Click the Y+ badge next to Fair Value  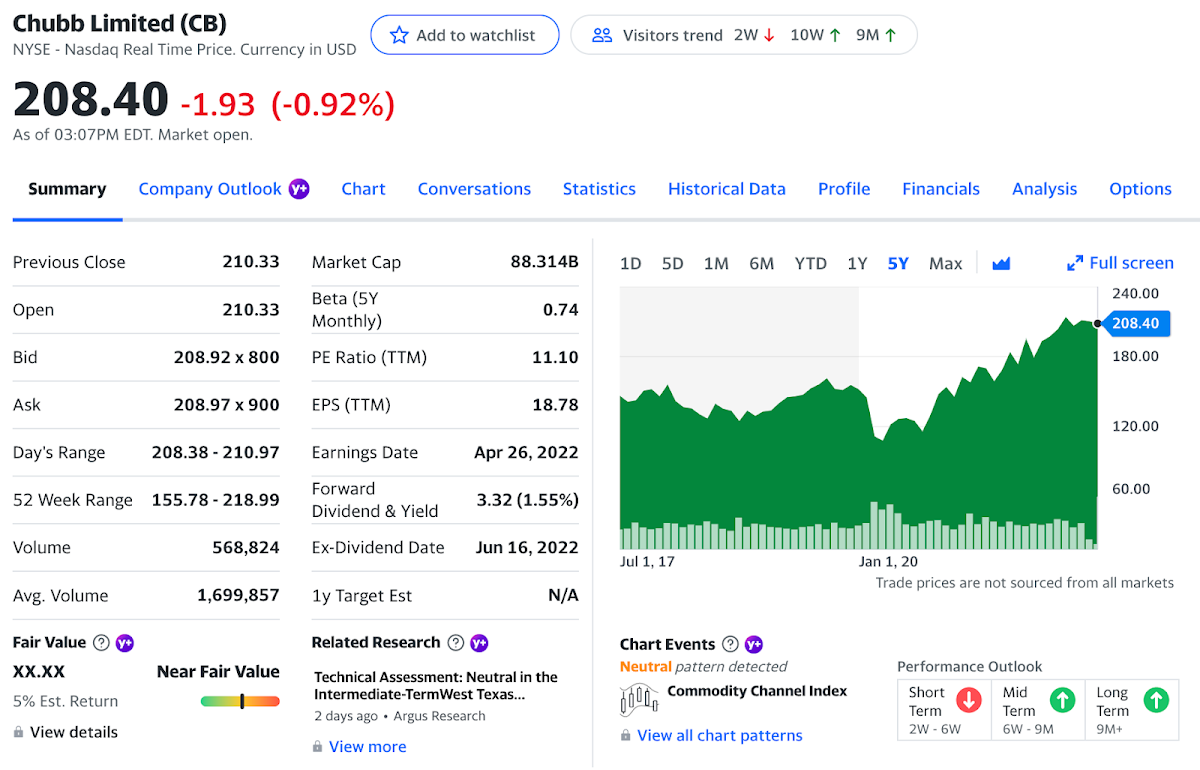pyautogui.click(x=125, y=643)
